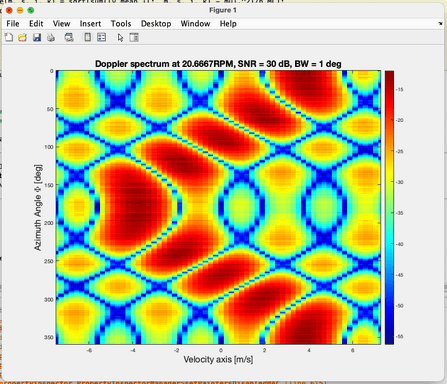Click the New Figure icon
This screenshot has height=384, width=447.
pos(9,37)
